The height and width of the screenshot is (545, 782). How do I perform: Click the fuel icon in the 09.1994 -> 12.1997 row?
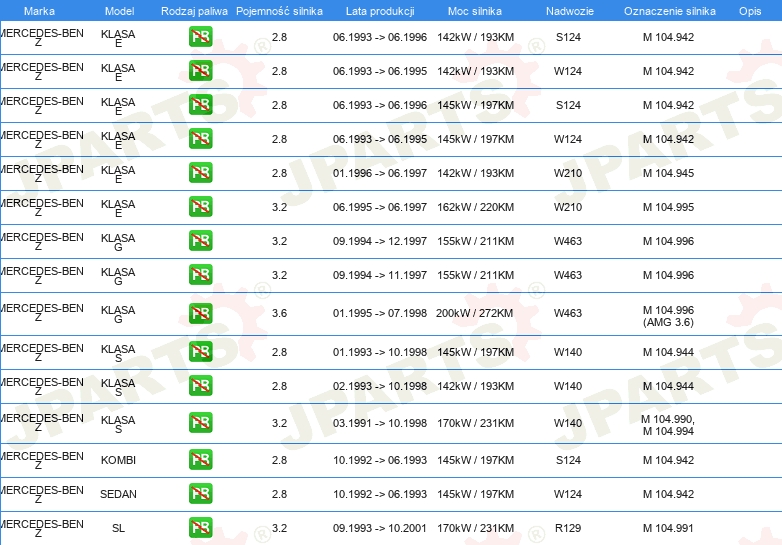click(x=200, y=240)
